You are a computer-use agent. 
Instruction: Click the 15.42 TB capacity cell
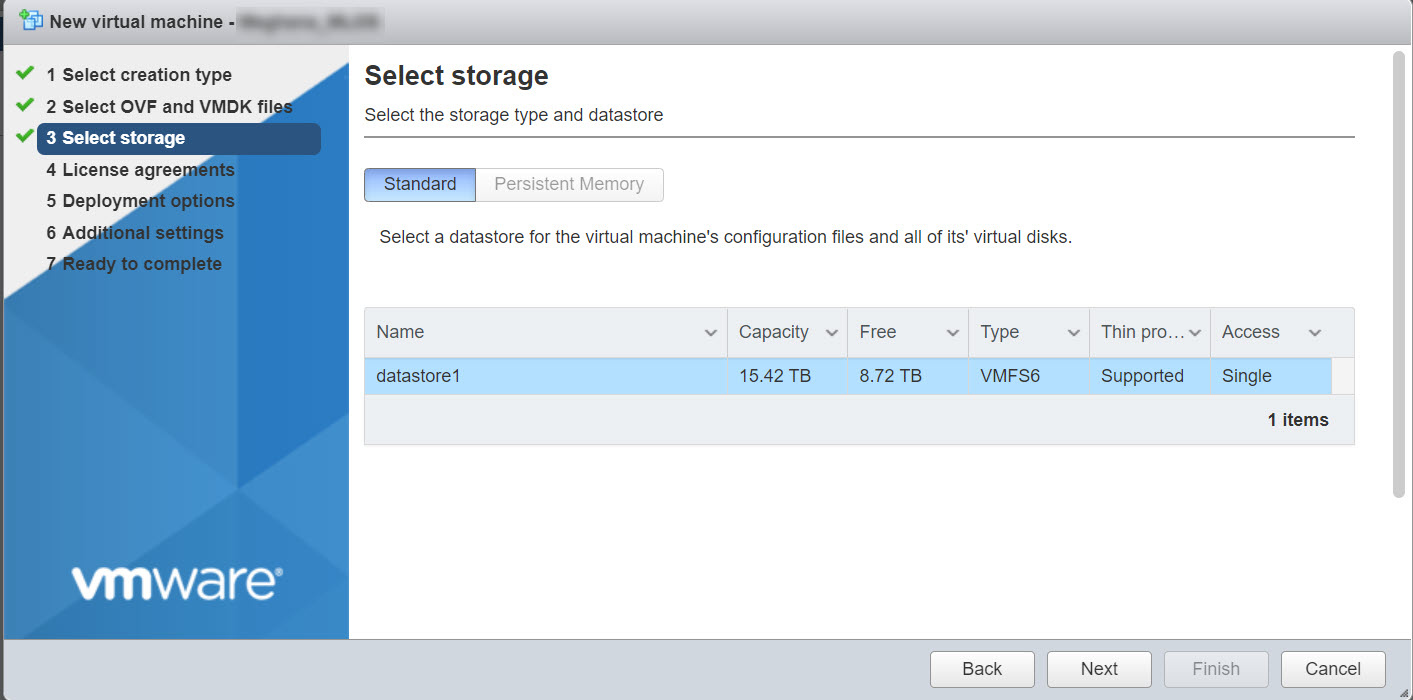click(775, 376)
